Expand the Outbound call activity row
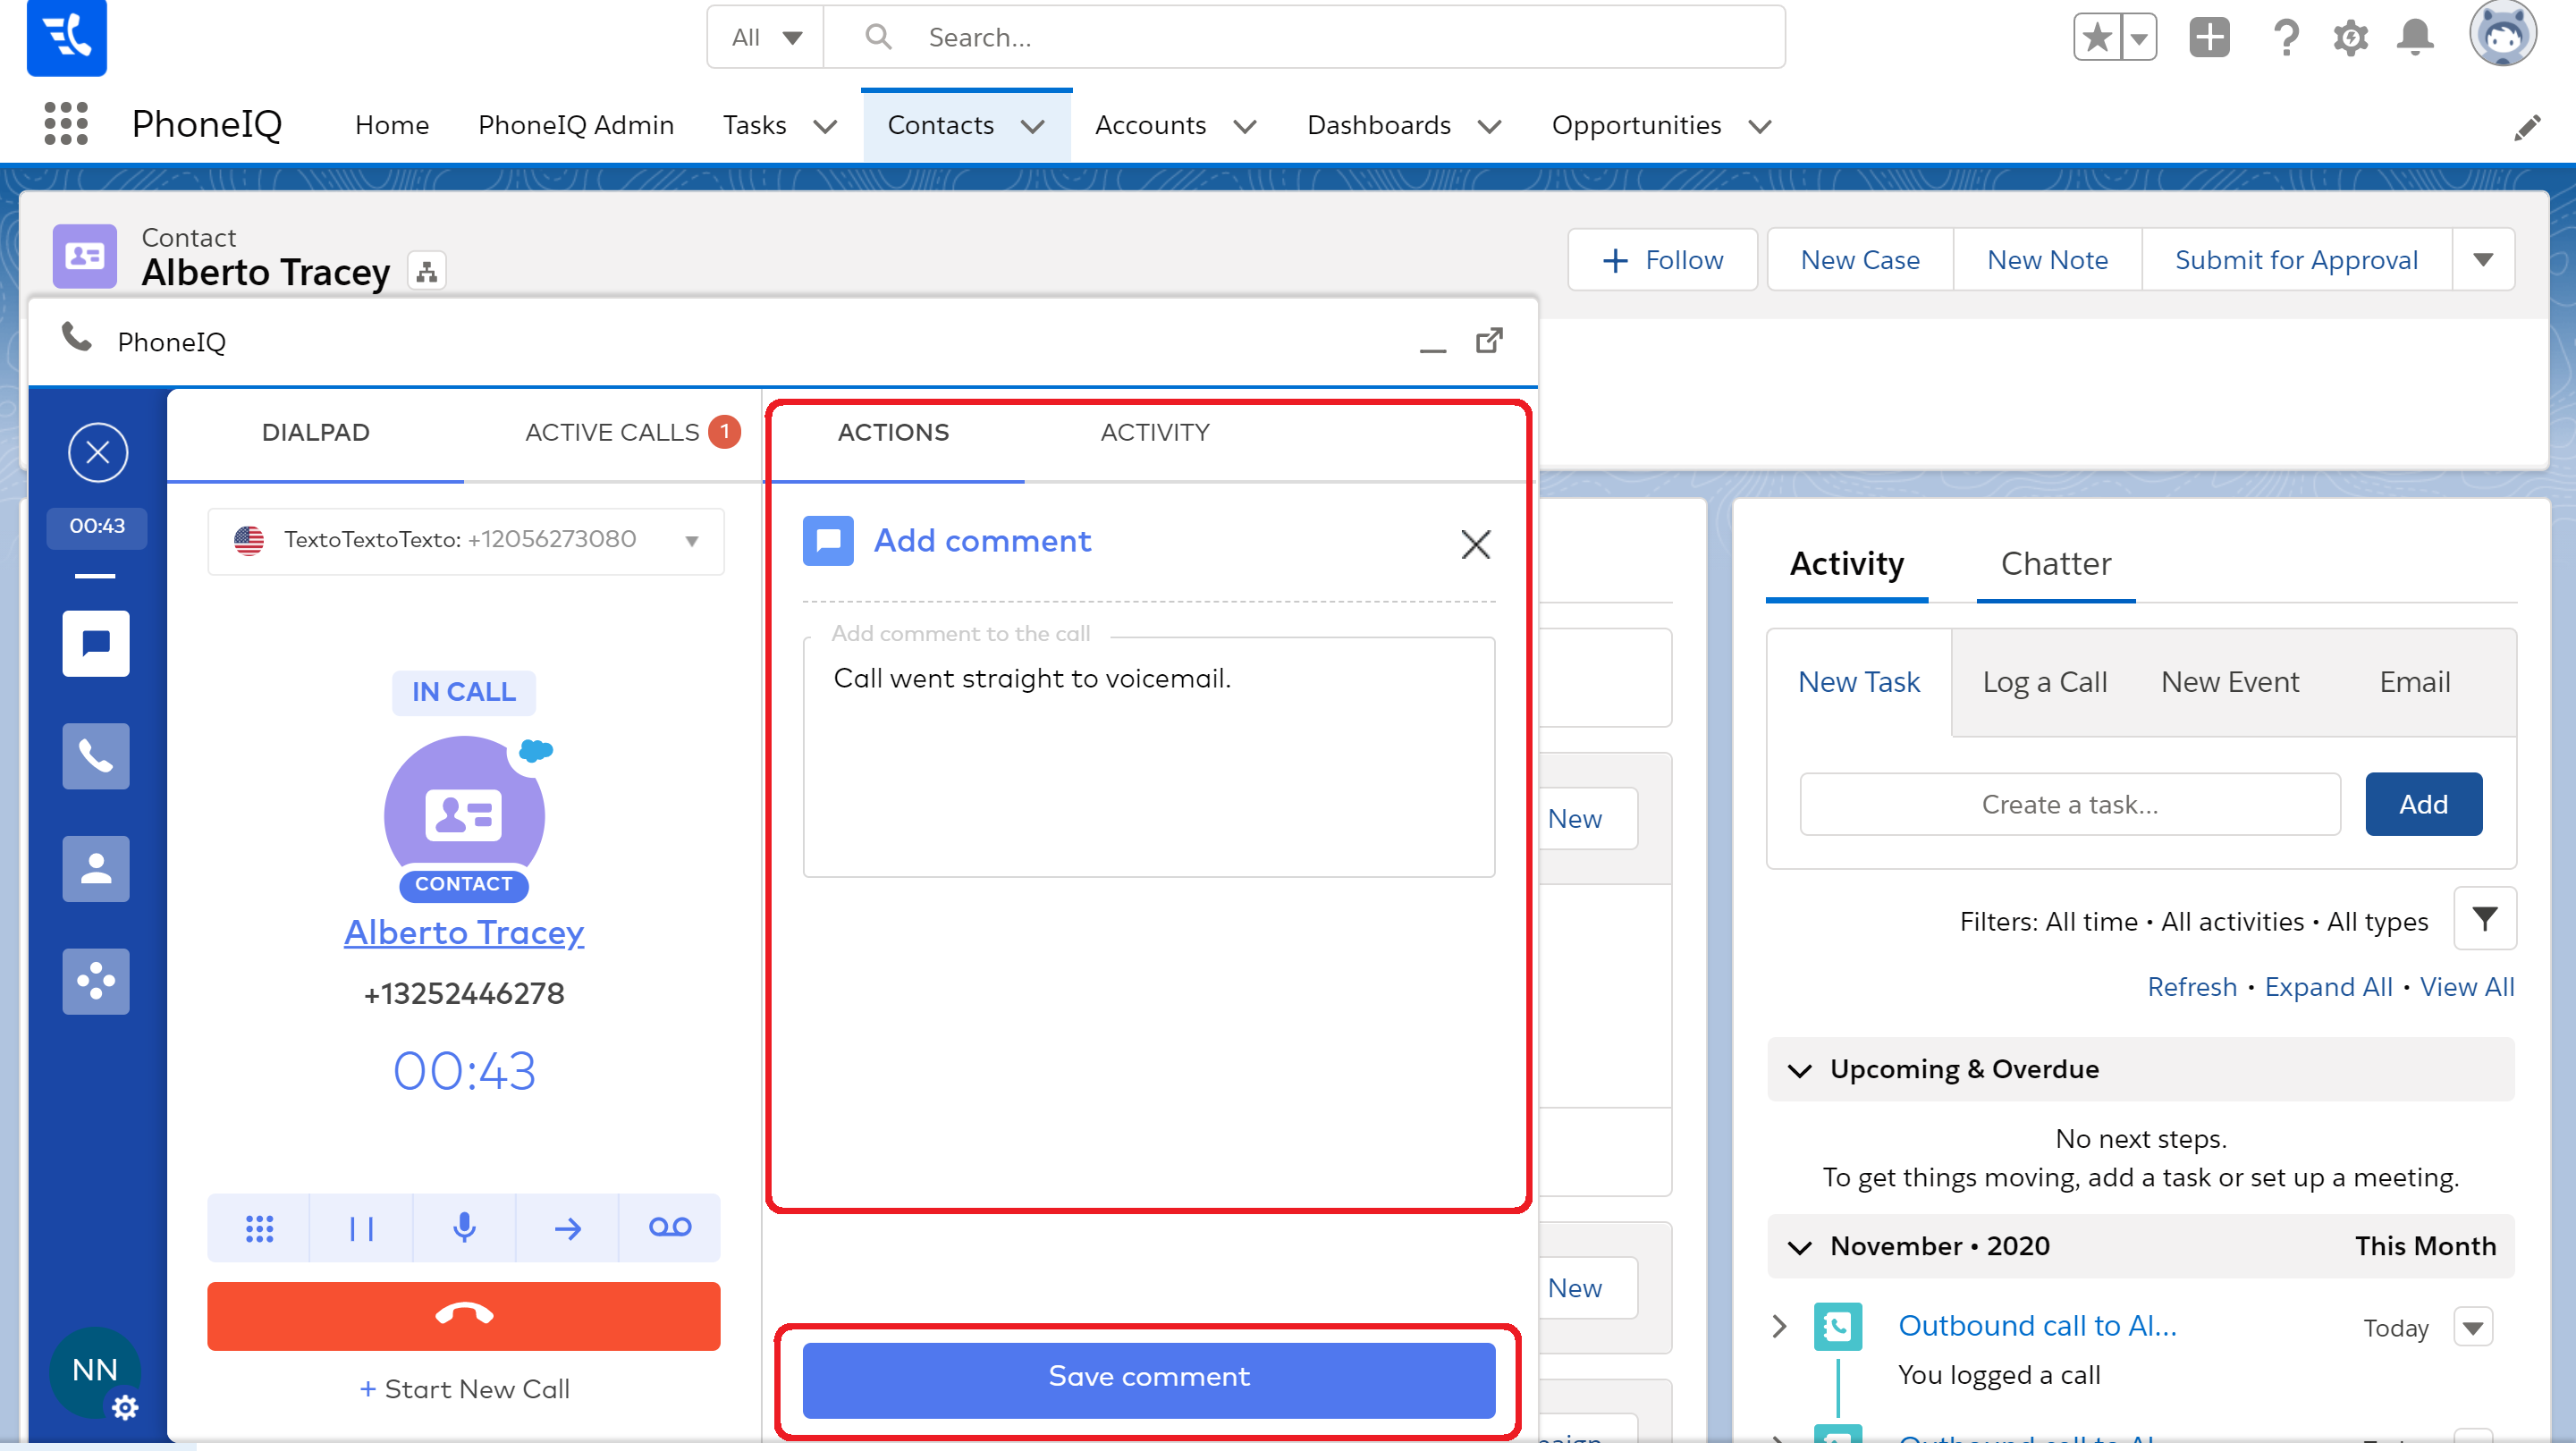The image size is (2576, 1451). pyautogui.click(x=1779, y=1327)
